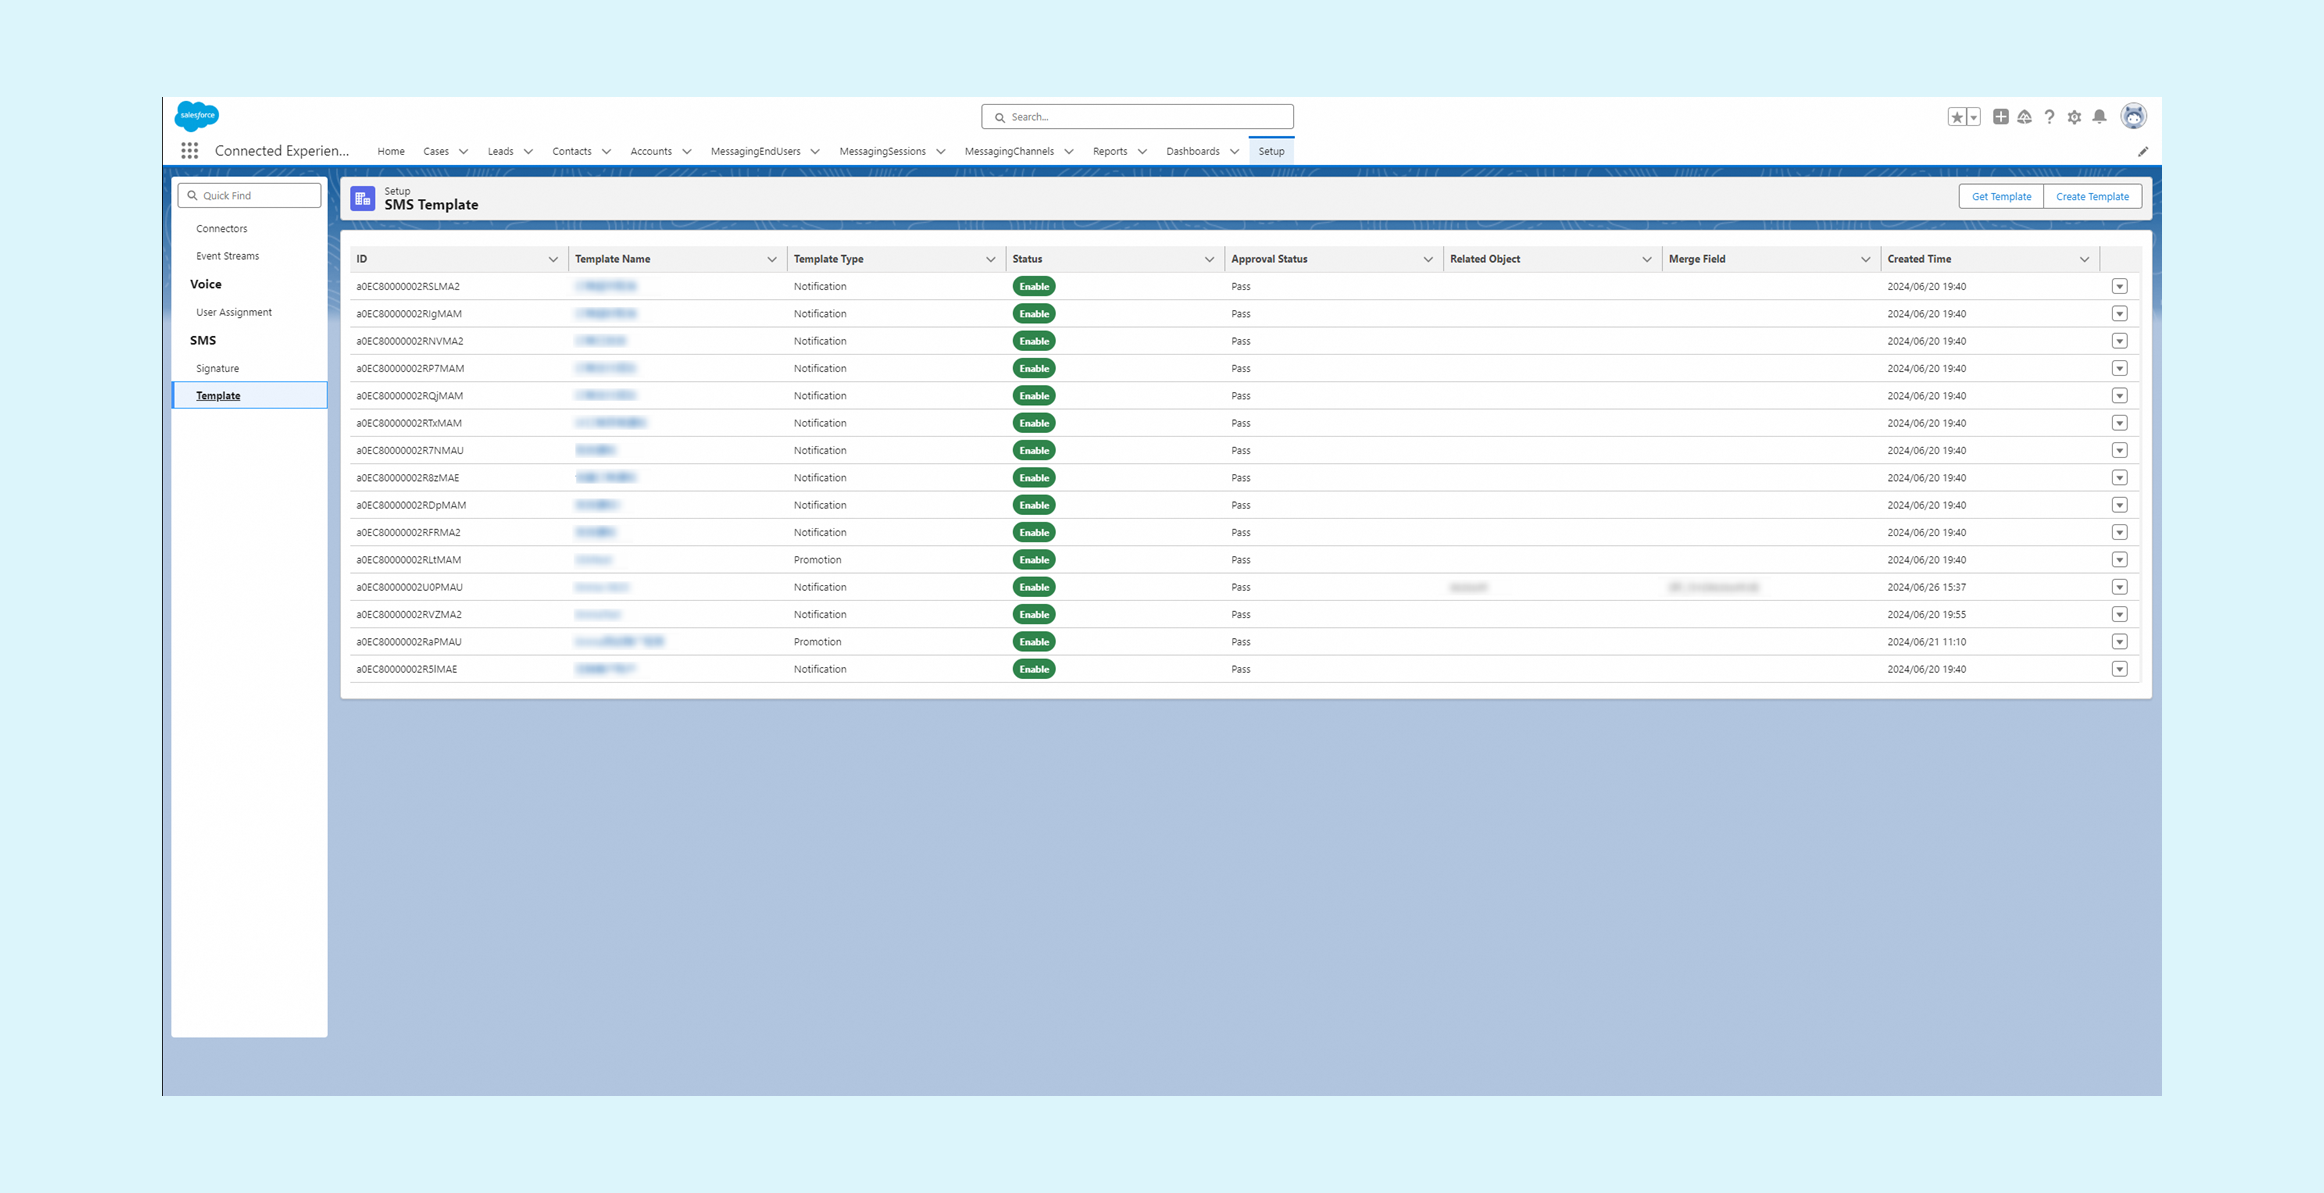Viewport: 2324px width, 1193px height.
Task: Open row actions for a0EC80000002RVZMA2
Action: (x=2119, y=614)
